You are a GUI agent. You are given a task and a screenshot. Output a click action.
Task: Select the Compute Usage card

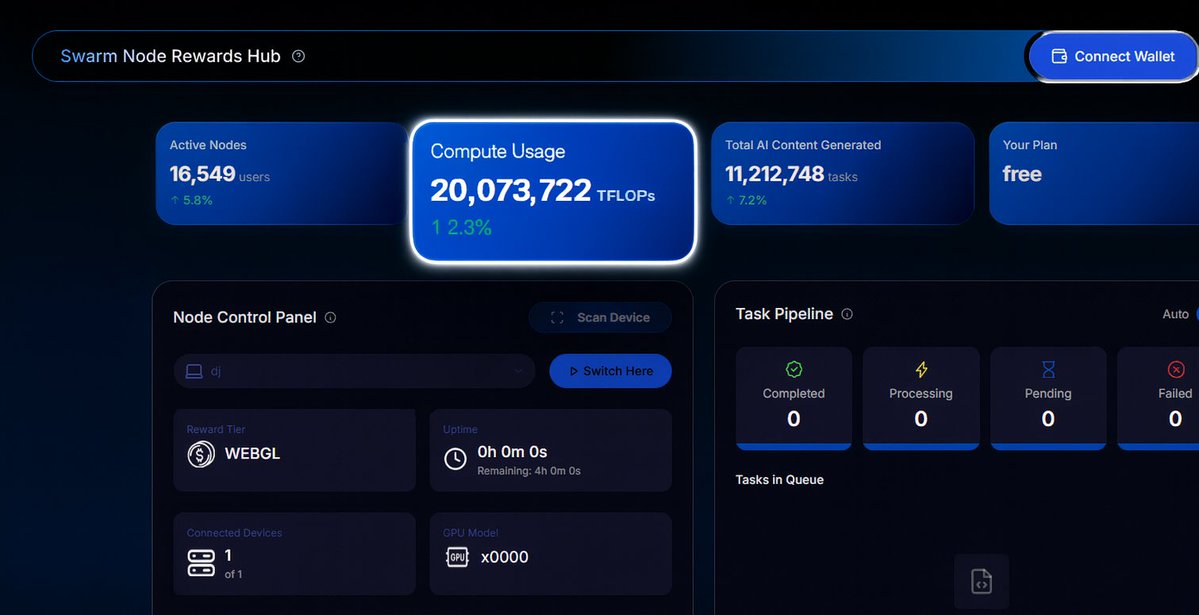tap(553, 191)
